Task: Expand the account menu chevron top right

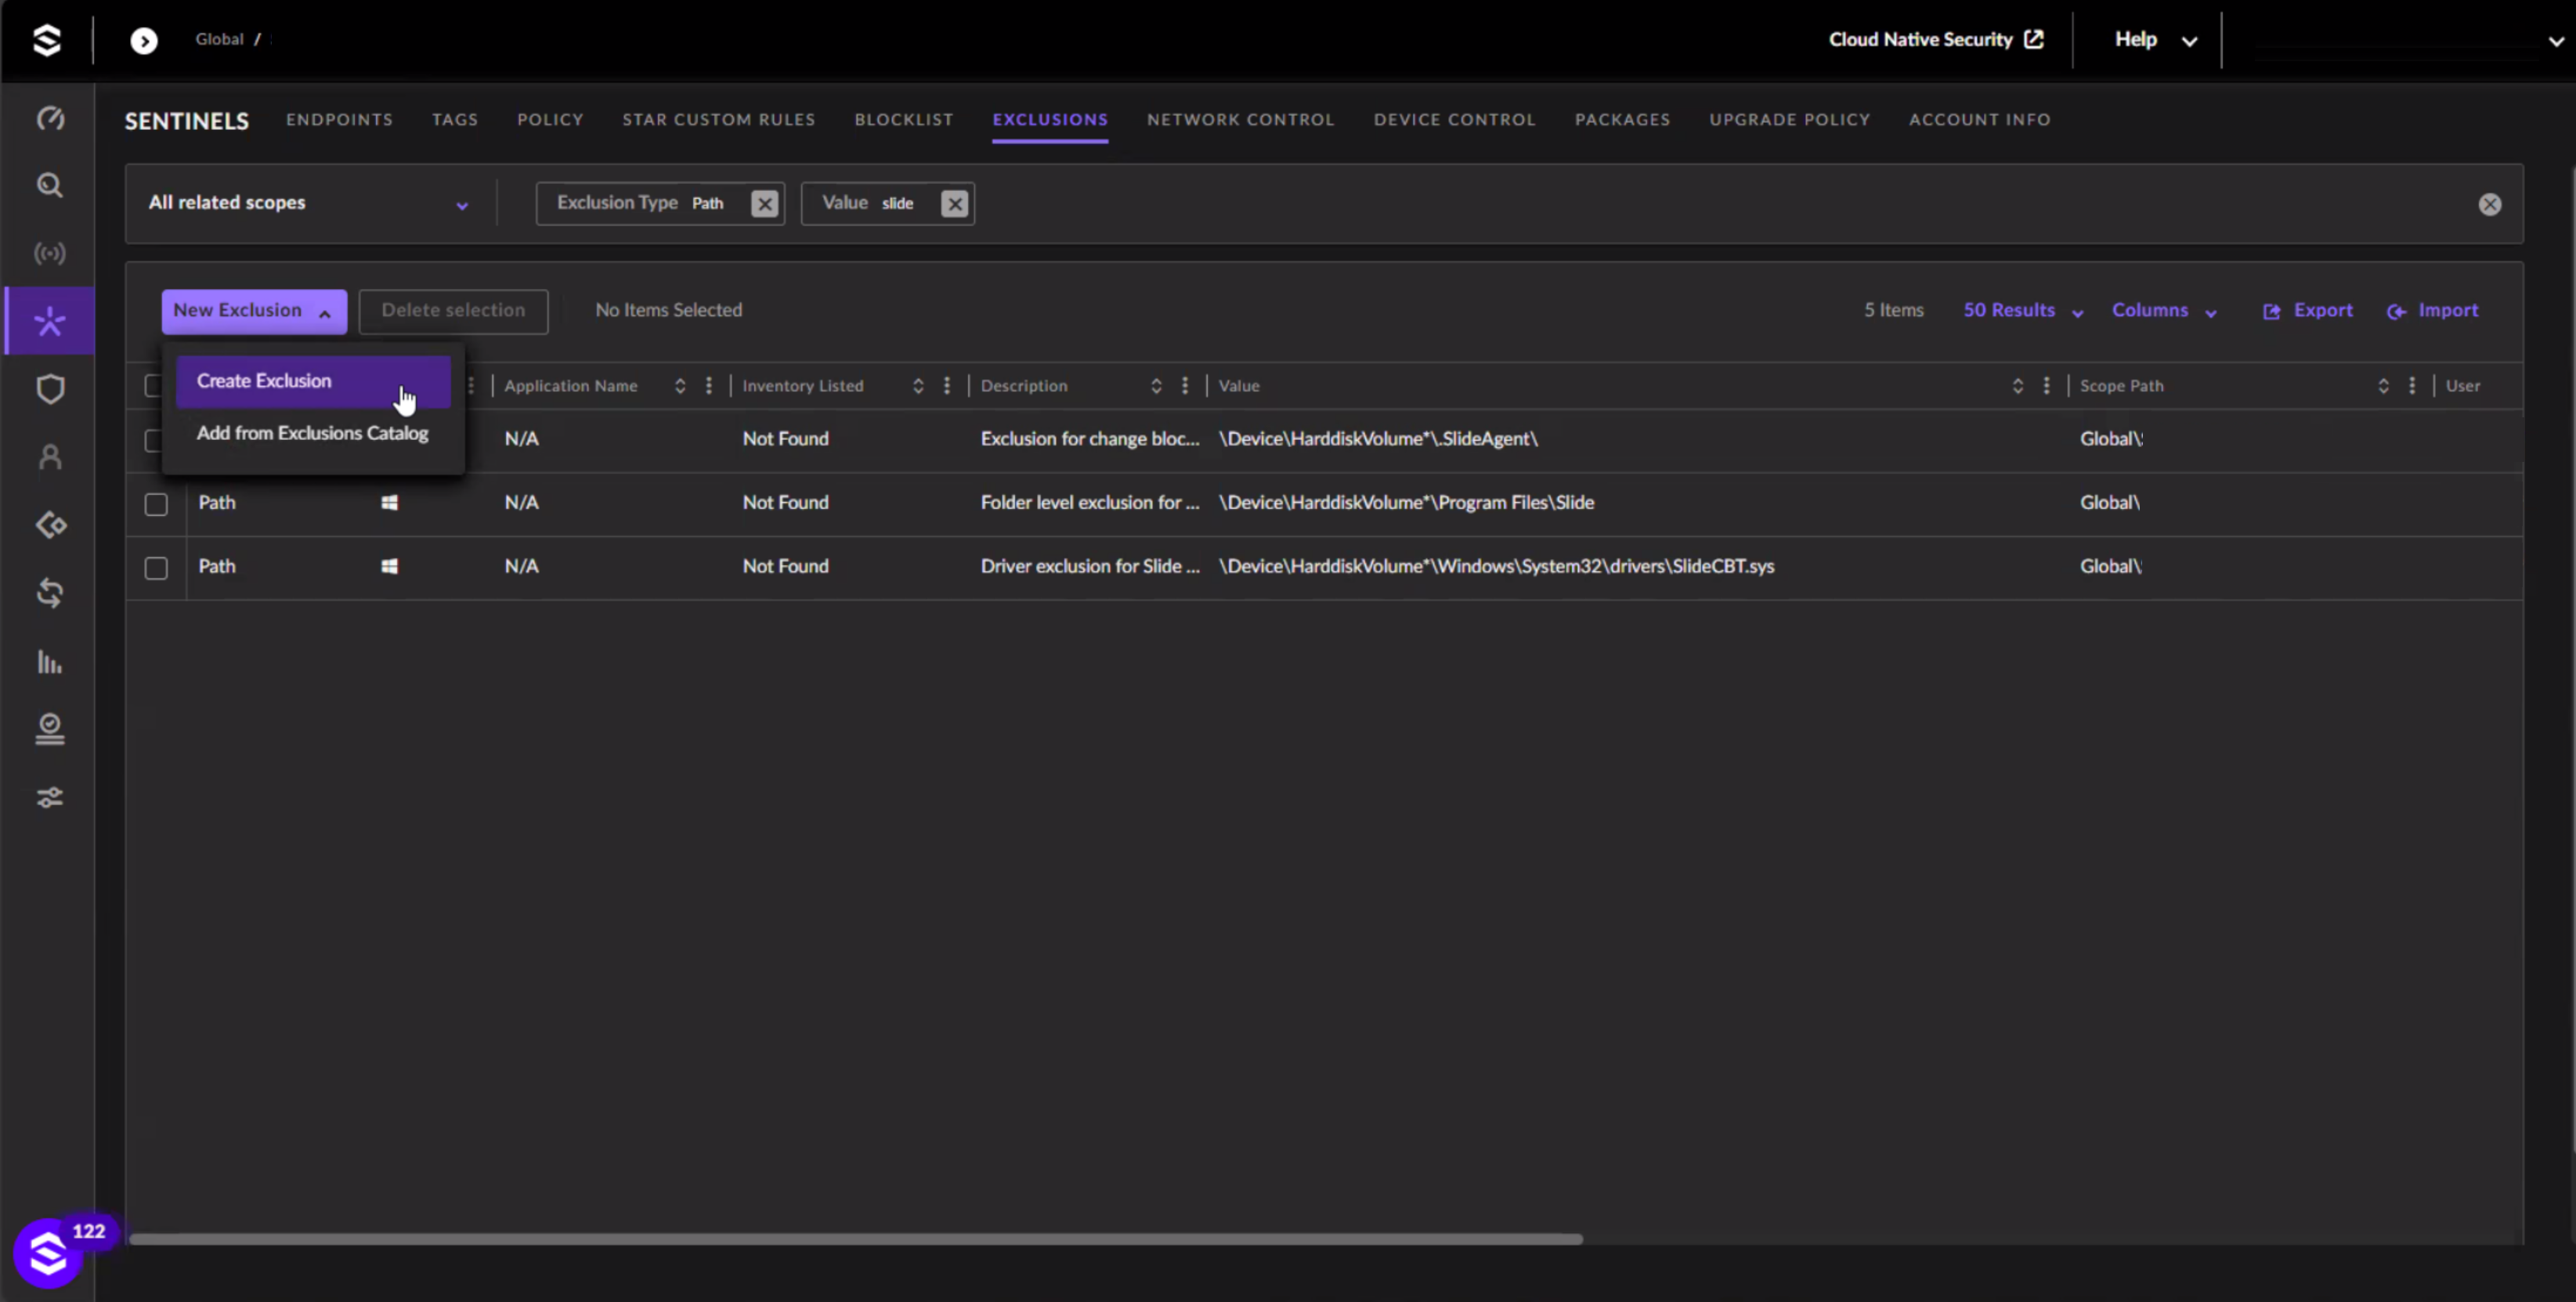Action: [2555, 42]
